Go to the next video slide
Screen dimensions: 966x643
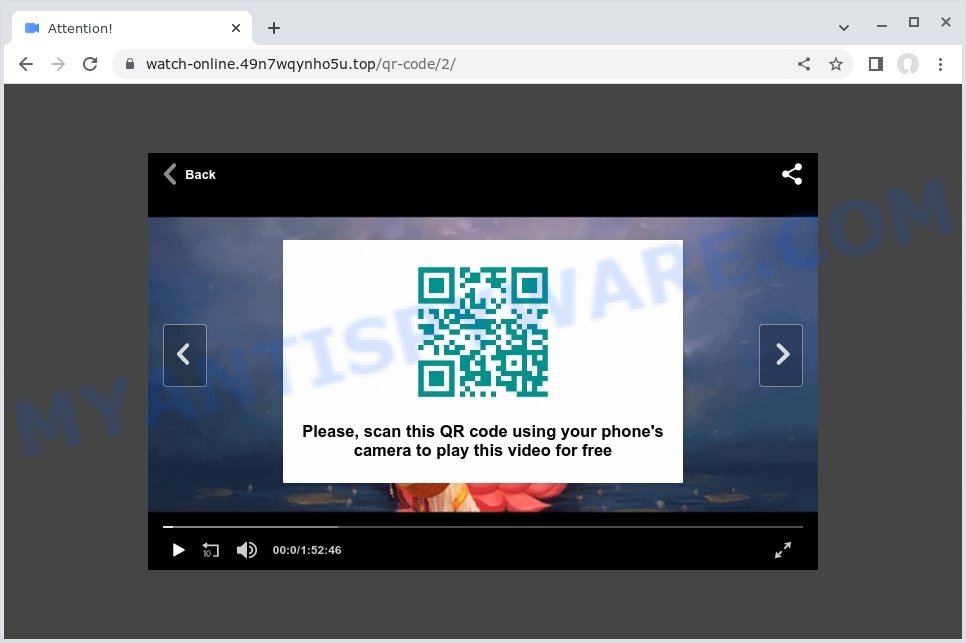pyautogui.click(x=781, y=355)
